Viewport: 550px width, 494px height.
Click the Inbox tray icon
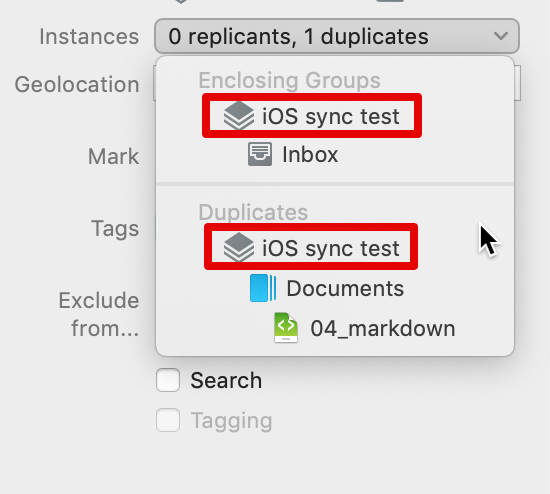[260, 154]
